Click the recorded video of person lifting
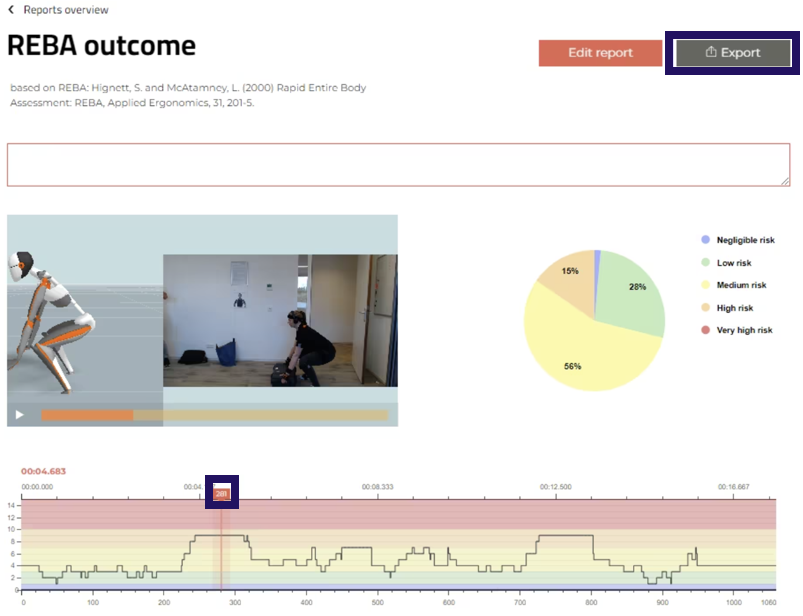This screenshot has width=803, height=616. pos(280,320)
